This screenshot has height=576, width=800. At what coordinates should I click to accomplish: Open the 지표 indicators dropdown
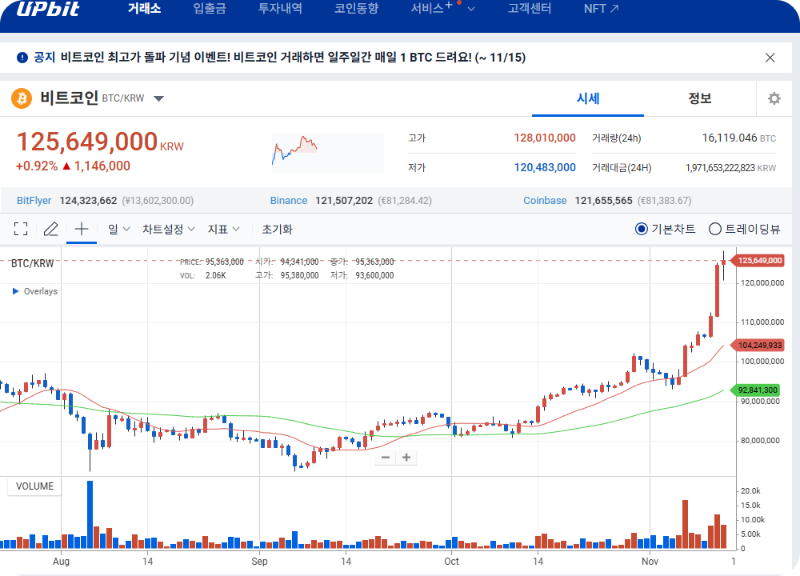click(220, 229)
